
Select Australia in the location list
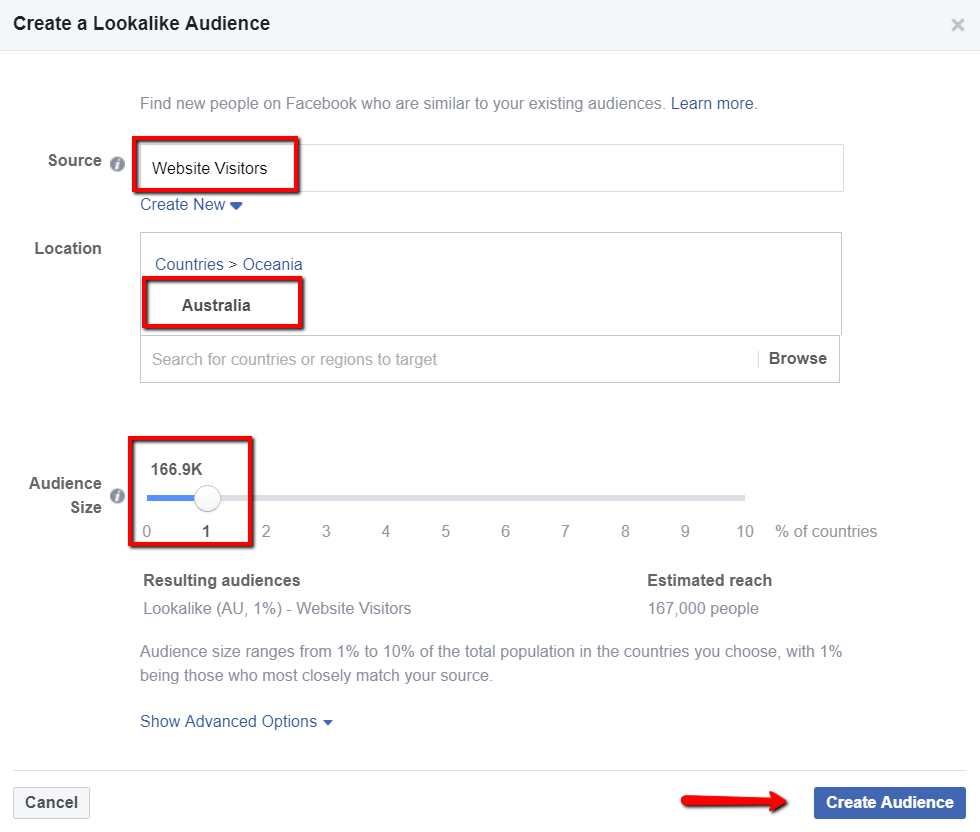pos(216,306)
